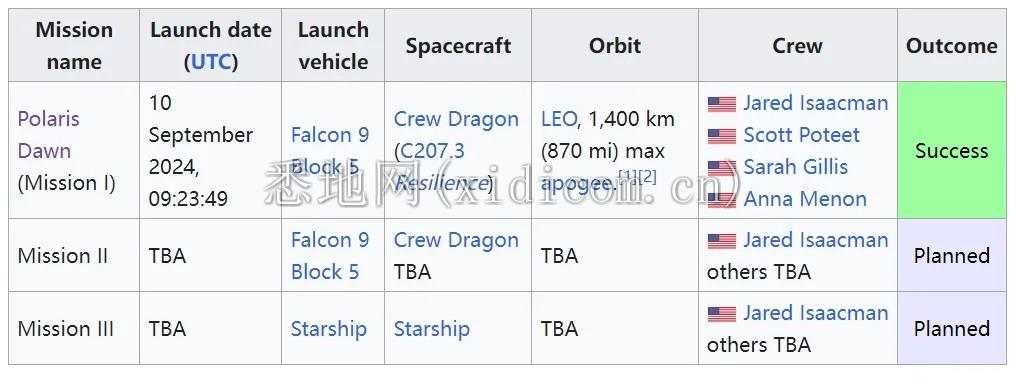Image resolution: width=1016 pixels, height=380 pixels.
Task: Open Starship launch vehicle link
Action: coord(329,329)
